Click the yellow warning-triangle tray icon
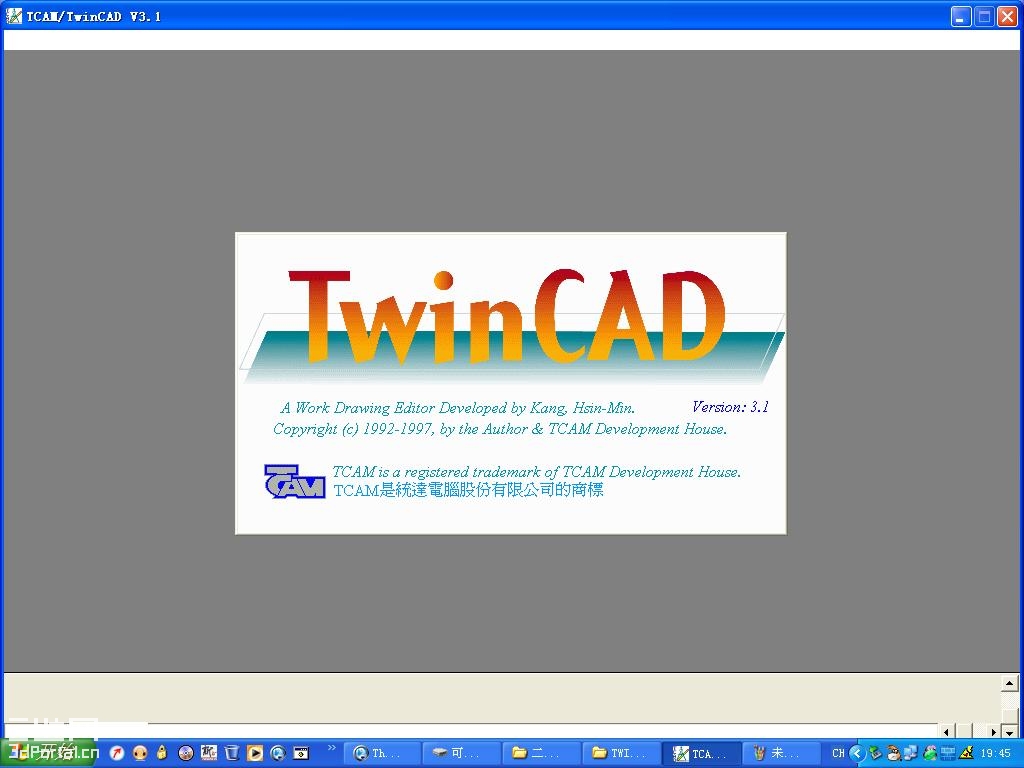Image resolution: width=1024 pixels, height=768 pixels. coord(966,753)
